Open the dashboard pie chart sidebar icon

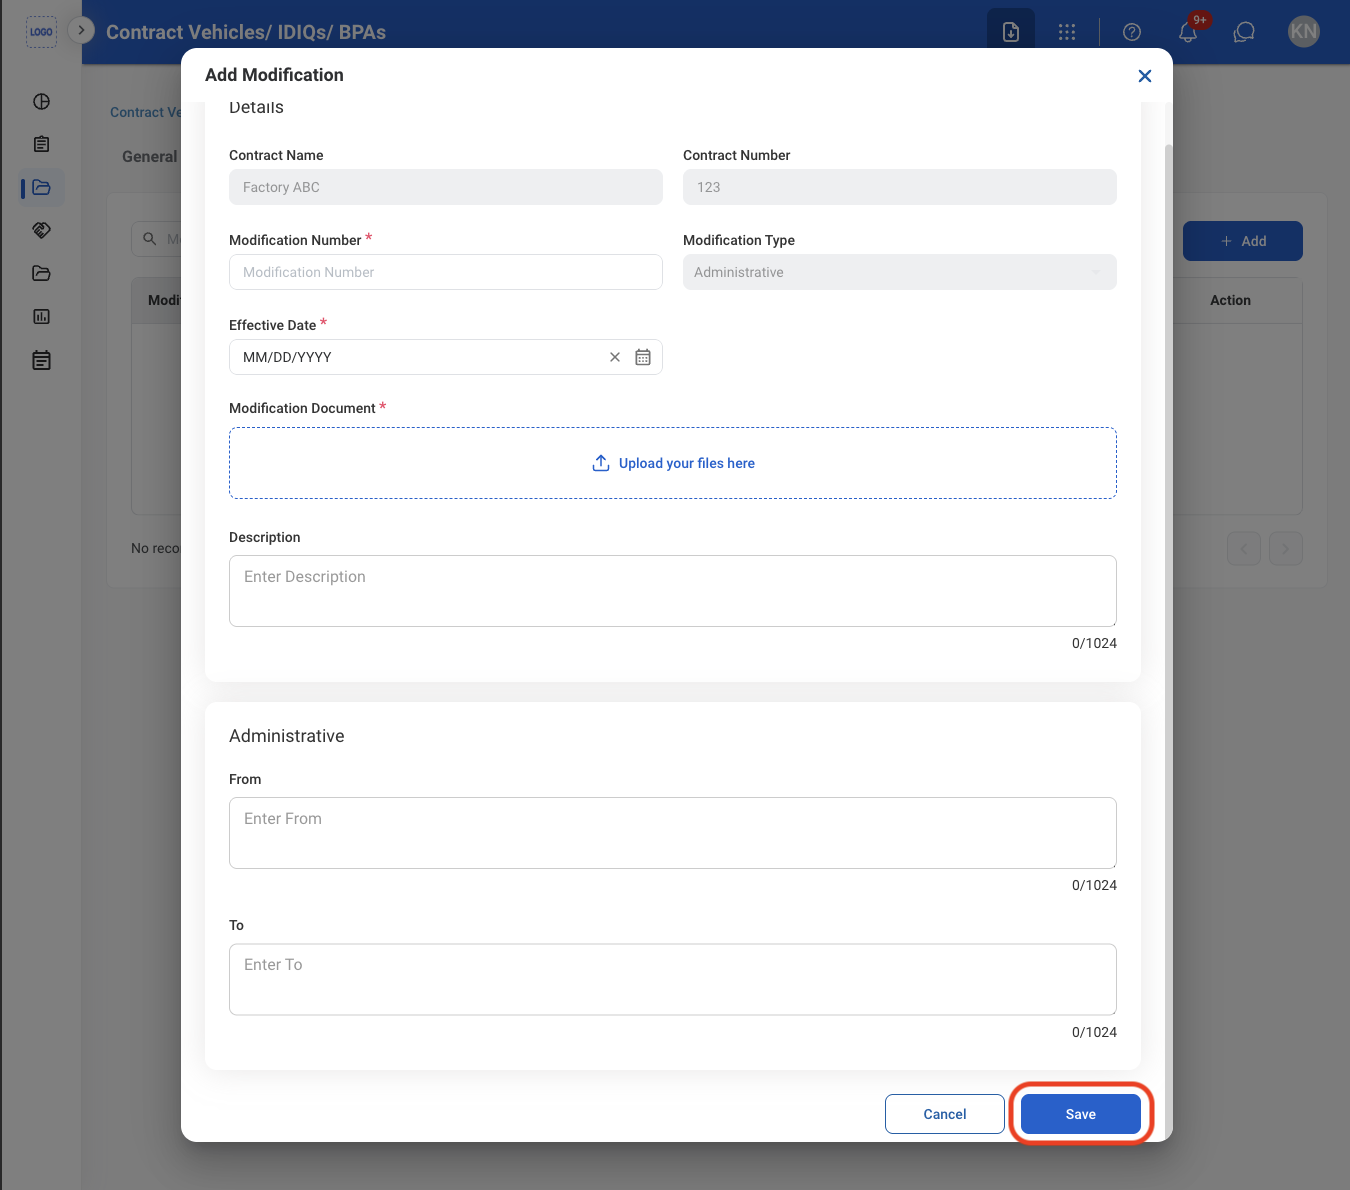pyautogui.click(x=41, y=101)
